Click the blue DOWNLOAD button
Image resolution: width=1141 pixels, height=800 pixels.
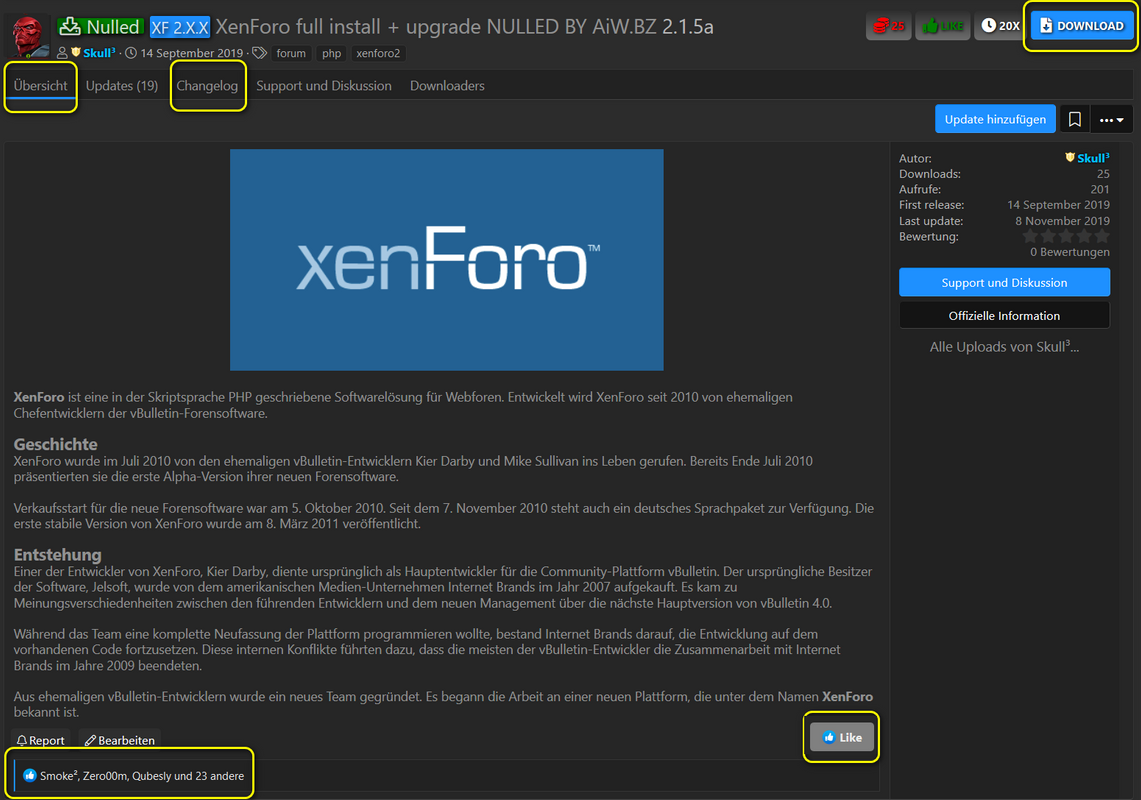[x=1081, y=26]
